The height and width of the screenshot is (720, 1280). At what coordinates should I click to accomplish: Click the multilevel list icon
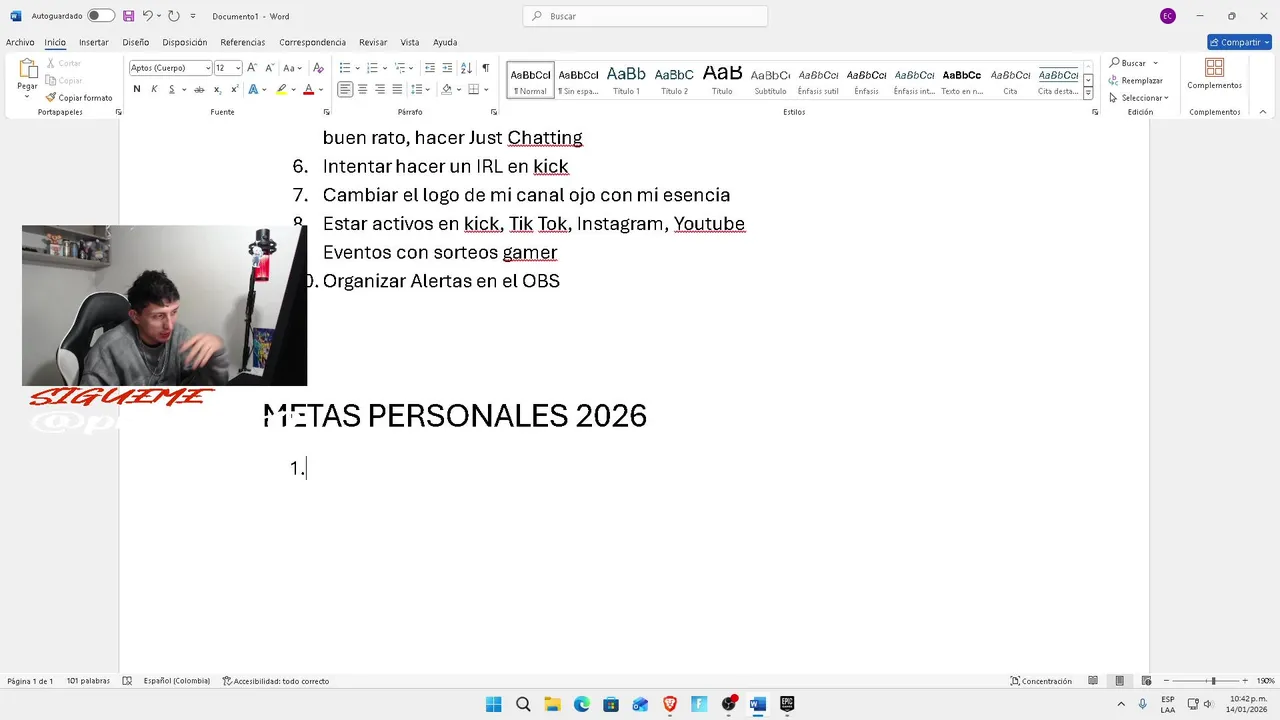coord(399,68)
